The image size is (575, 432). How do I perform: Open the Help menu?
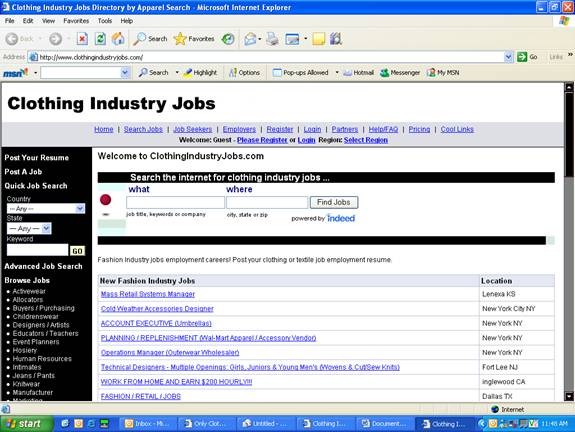click(x=127, y=21)
